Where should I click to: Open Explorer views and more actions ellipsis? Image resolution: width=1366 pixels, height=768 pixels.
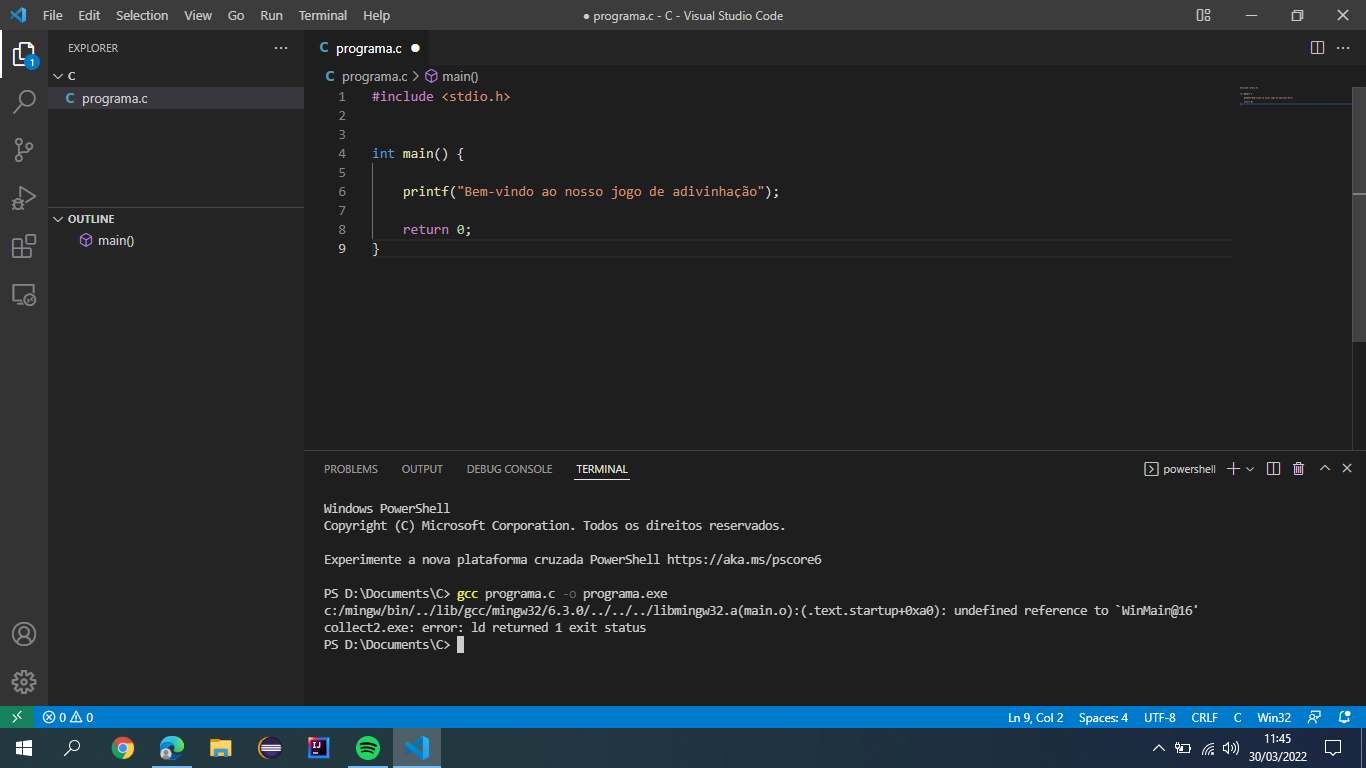pyautogui.click(x=281, y=48)
